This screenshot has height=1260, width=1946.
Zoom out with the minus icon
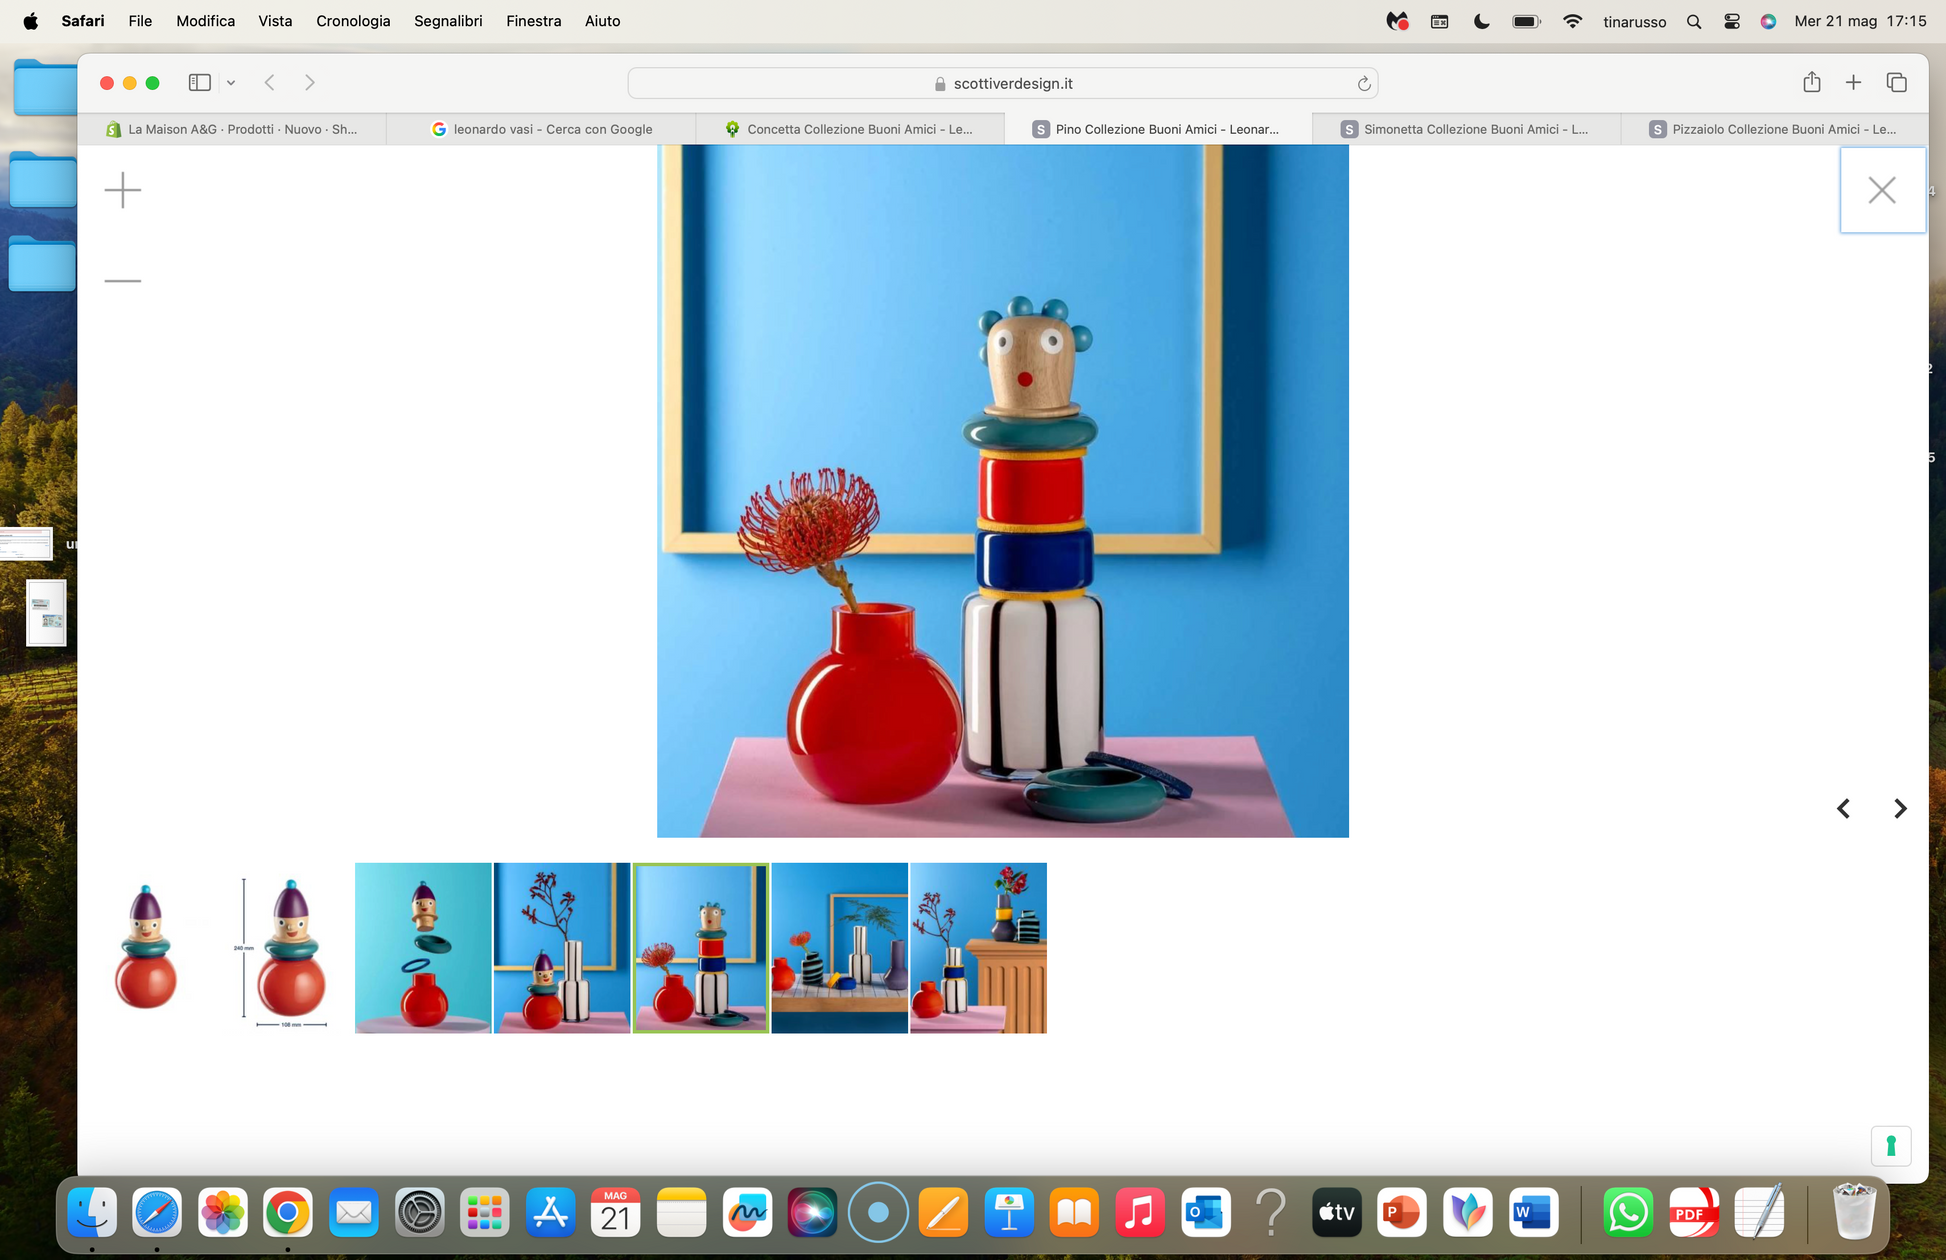[x=123, y=281]
